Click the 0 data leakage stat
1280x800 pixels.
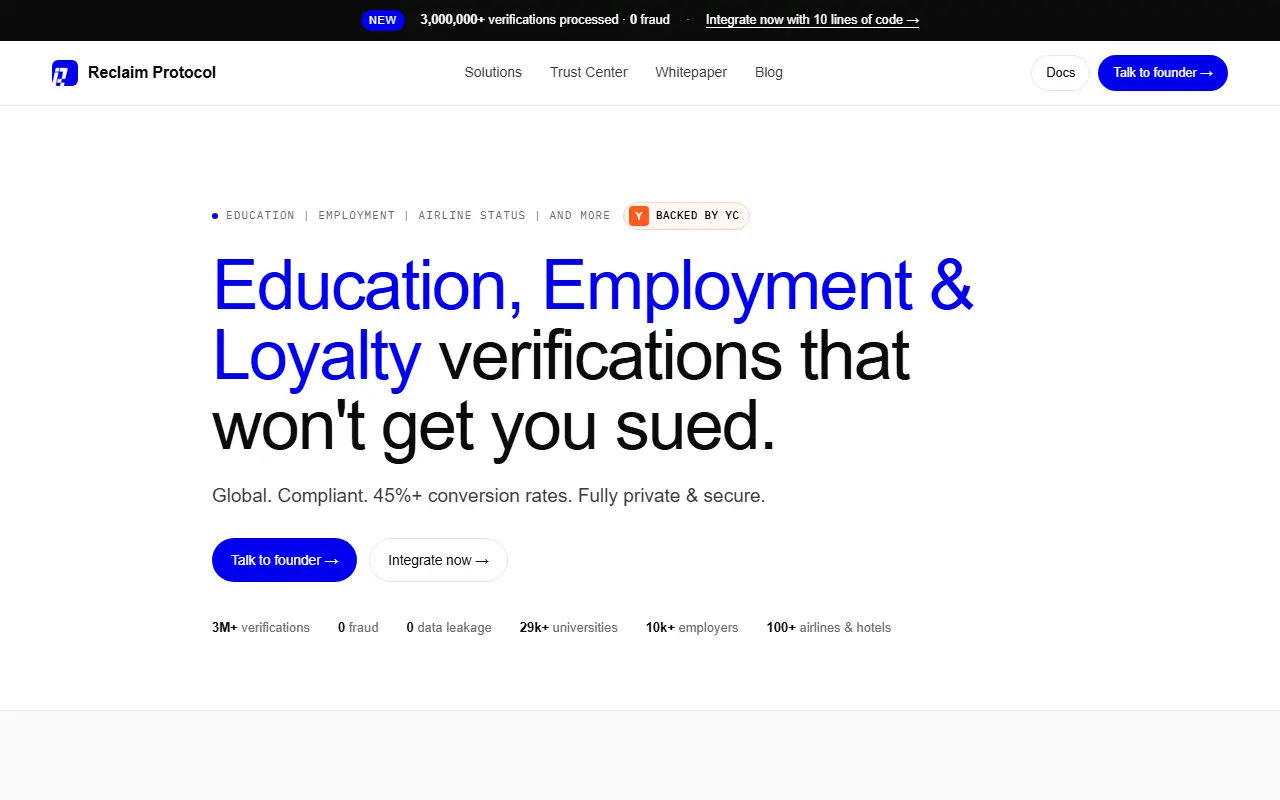click(x=449, y=628)
